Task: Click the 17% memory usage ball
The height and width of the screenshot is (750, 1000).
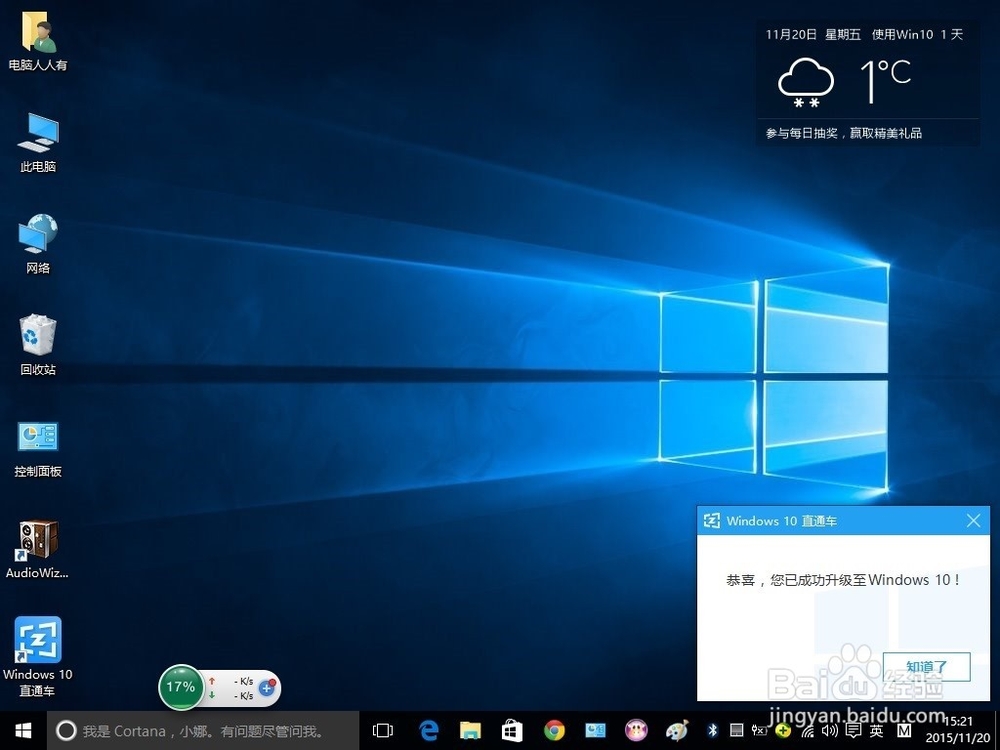Action: click(181, 687)
